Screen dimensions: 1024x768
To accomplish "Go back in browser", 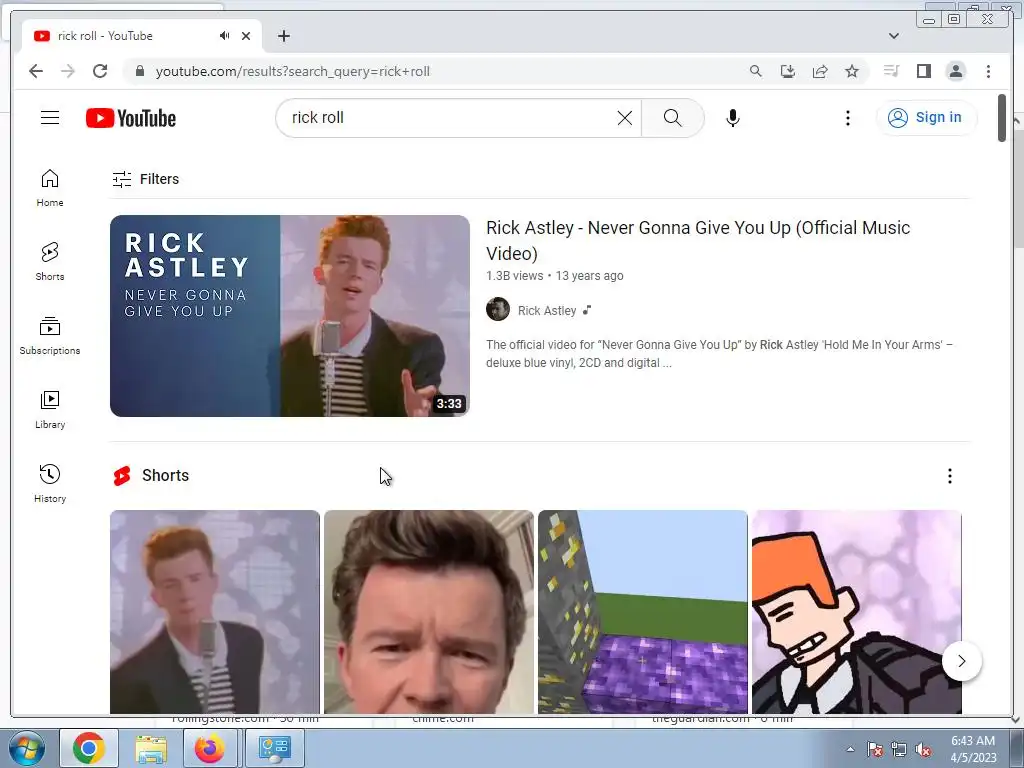I will 36,71.
